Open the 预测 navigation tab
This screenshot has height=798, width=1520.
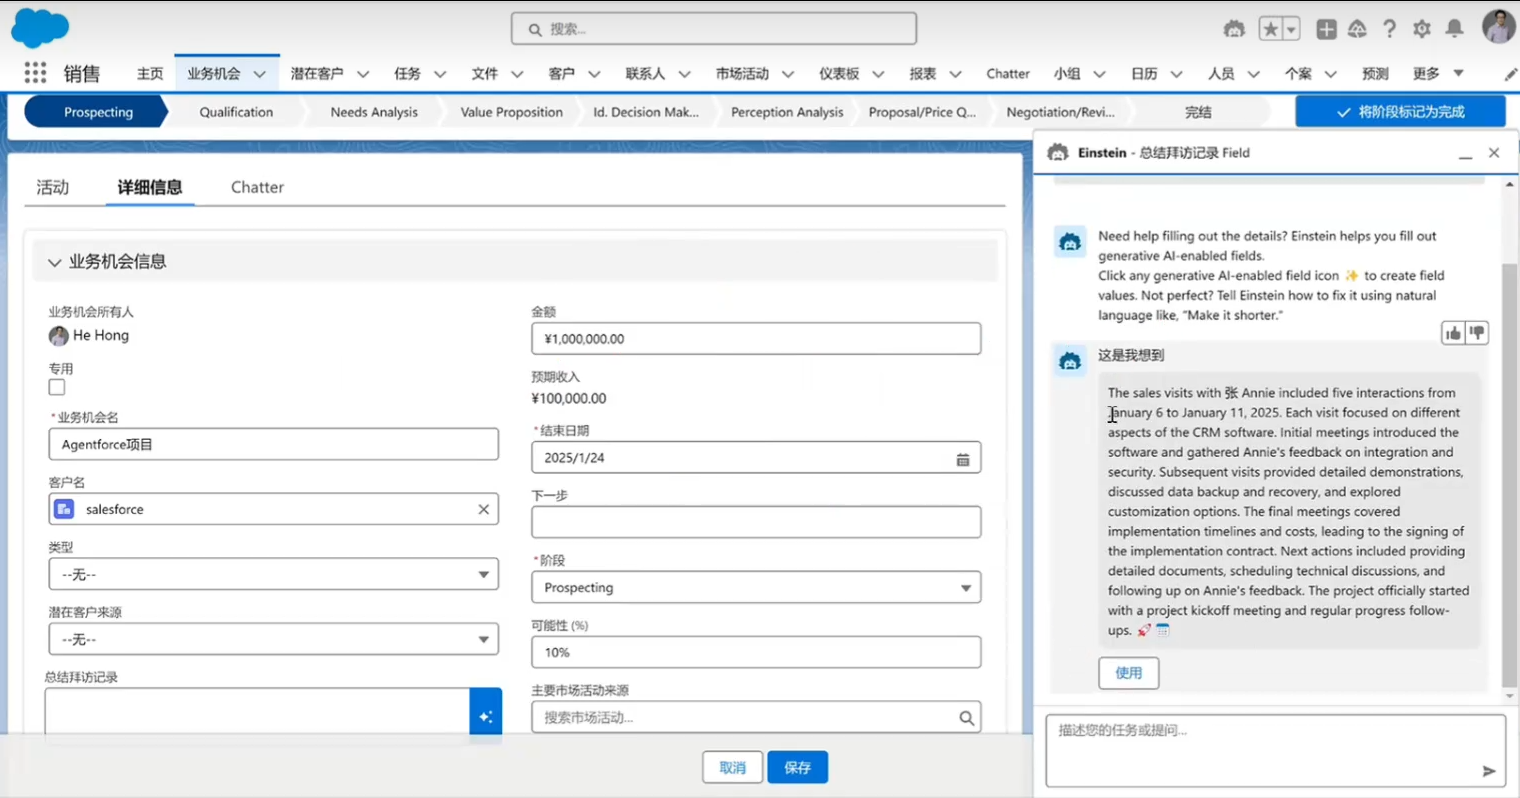click(x=1375, y=74)
